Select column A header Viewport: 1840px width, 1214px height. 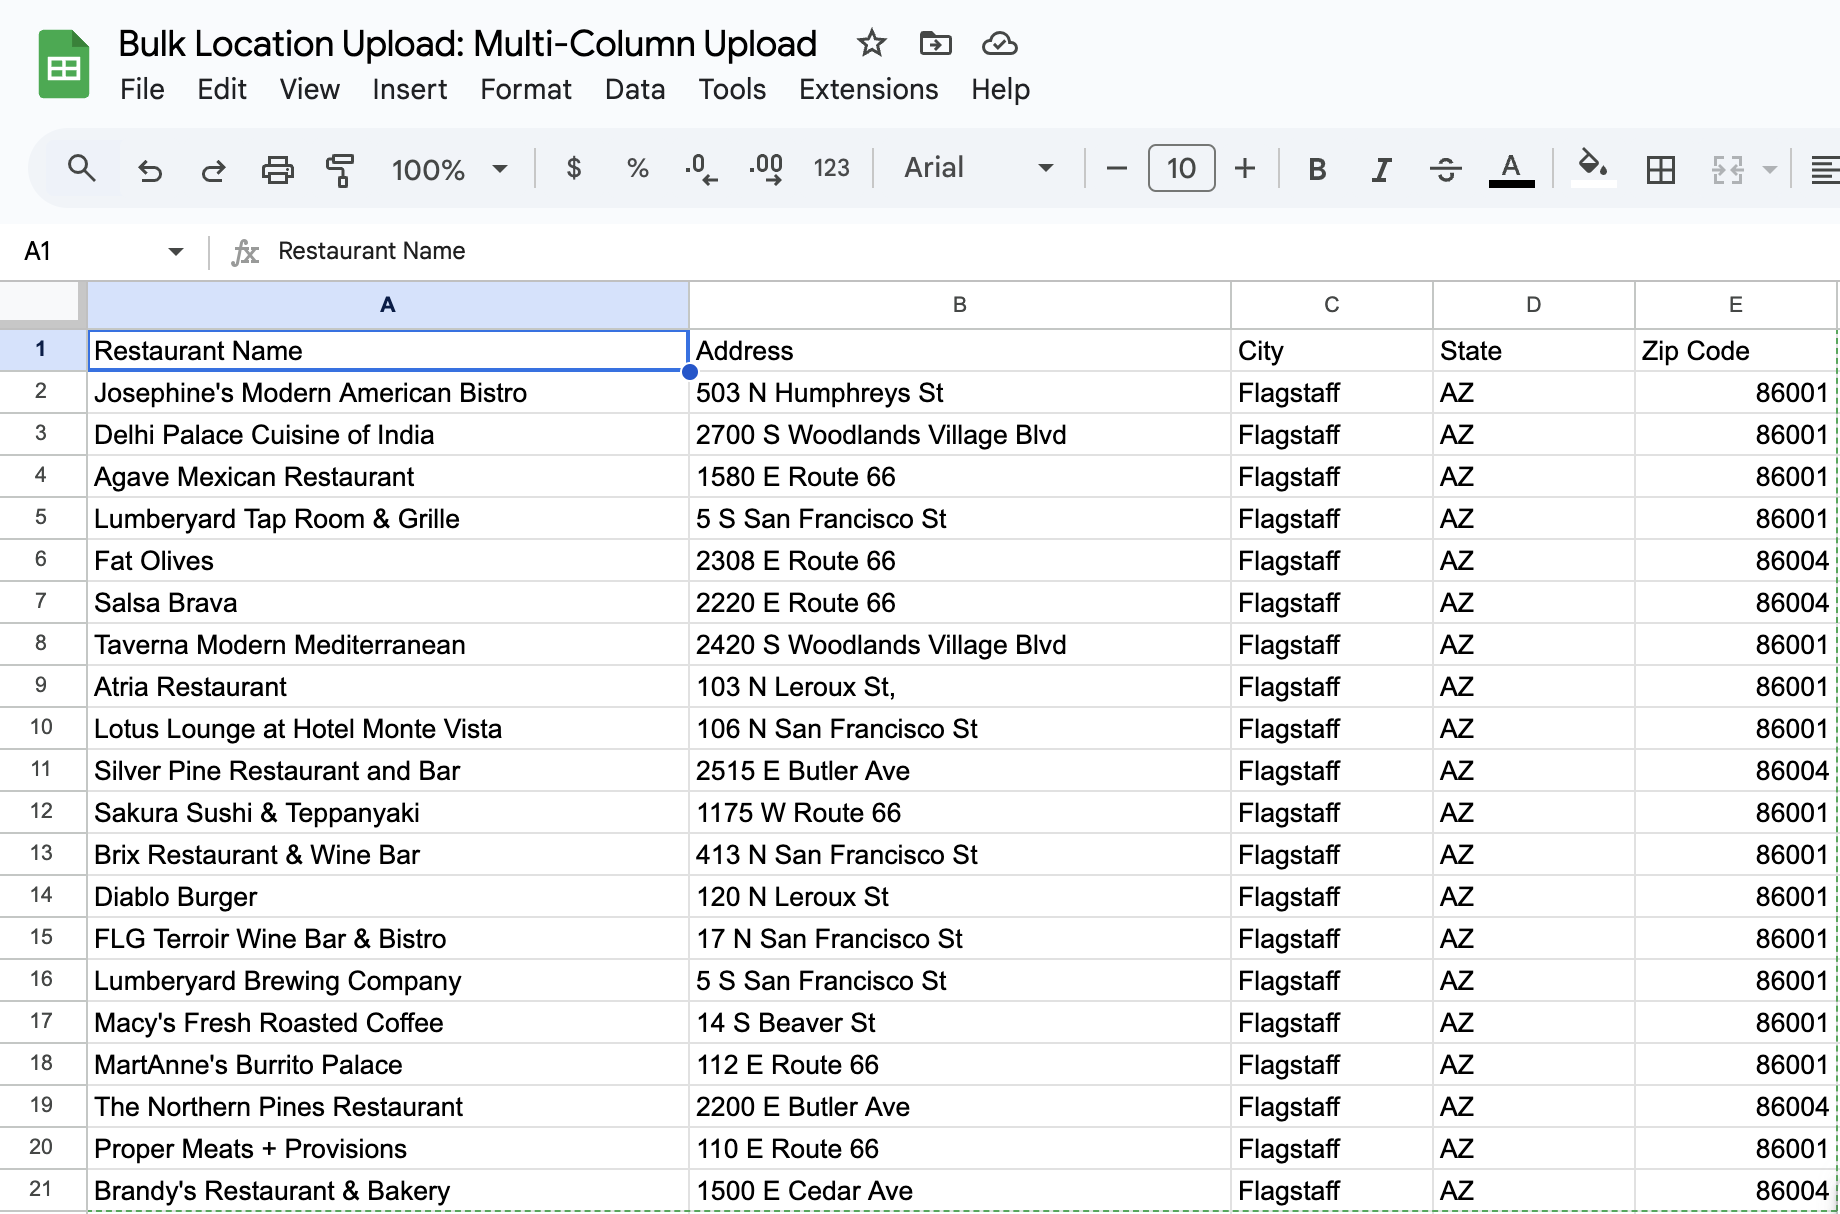[x=388, y=305]
